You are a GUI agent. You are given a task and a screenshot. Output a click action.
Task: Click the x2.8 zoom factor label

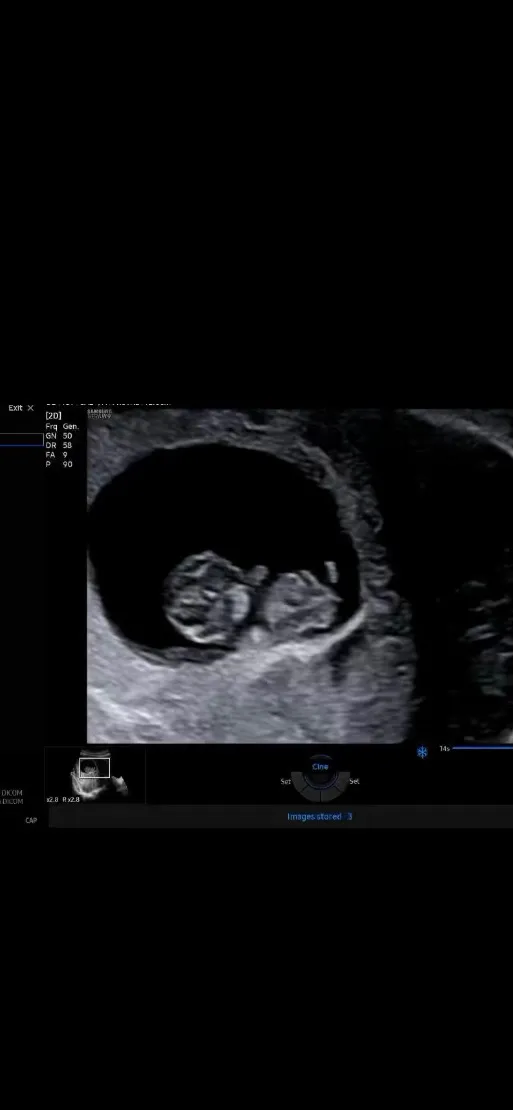(52, 799)
